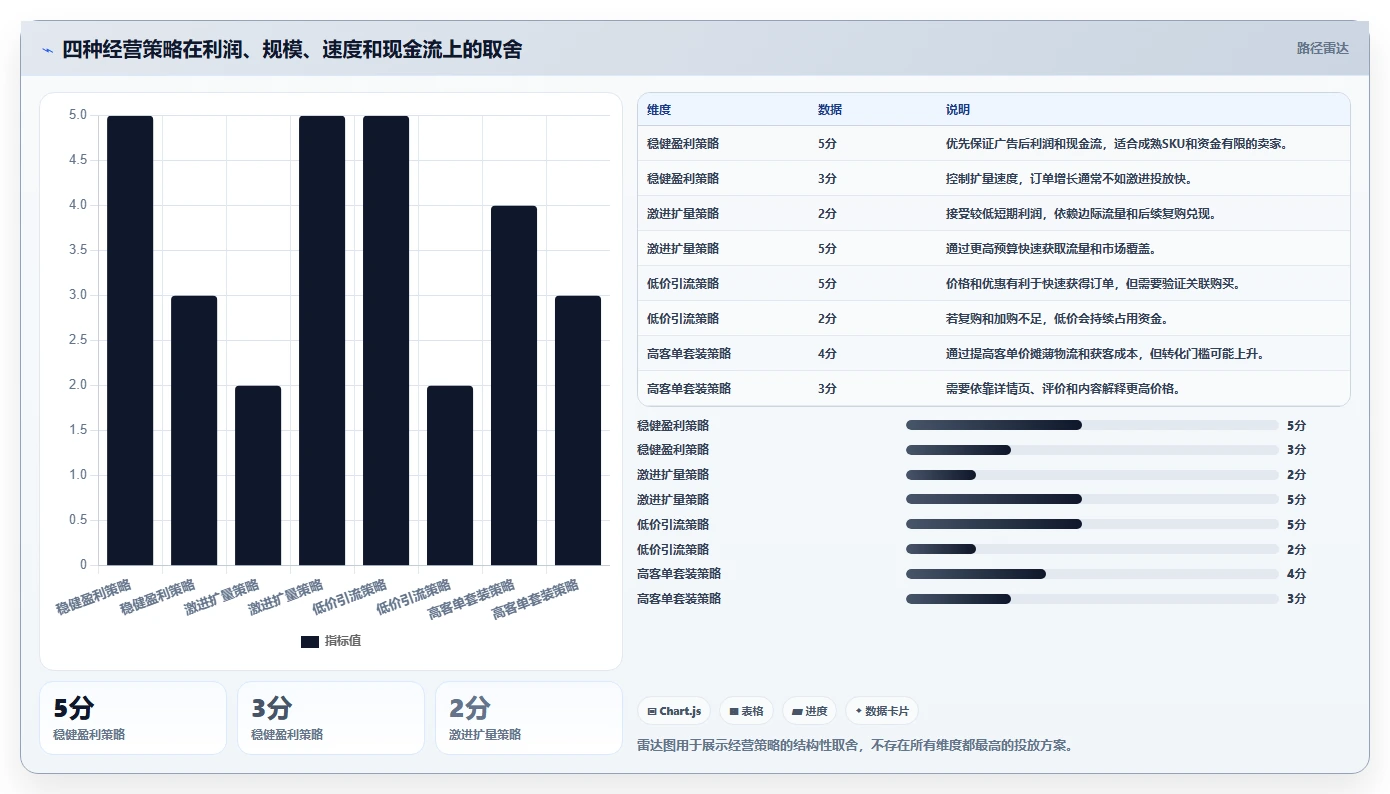Click the 激进扩量策略 progress bar showing 5分
The height and width of the screenshot is (794, 1390).
[1092, 499]
